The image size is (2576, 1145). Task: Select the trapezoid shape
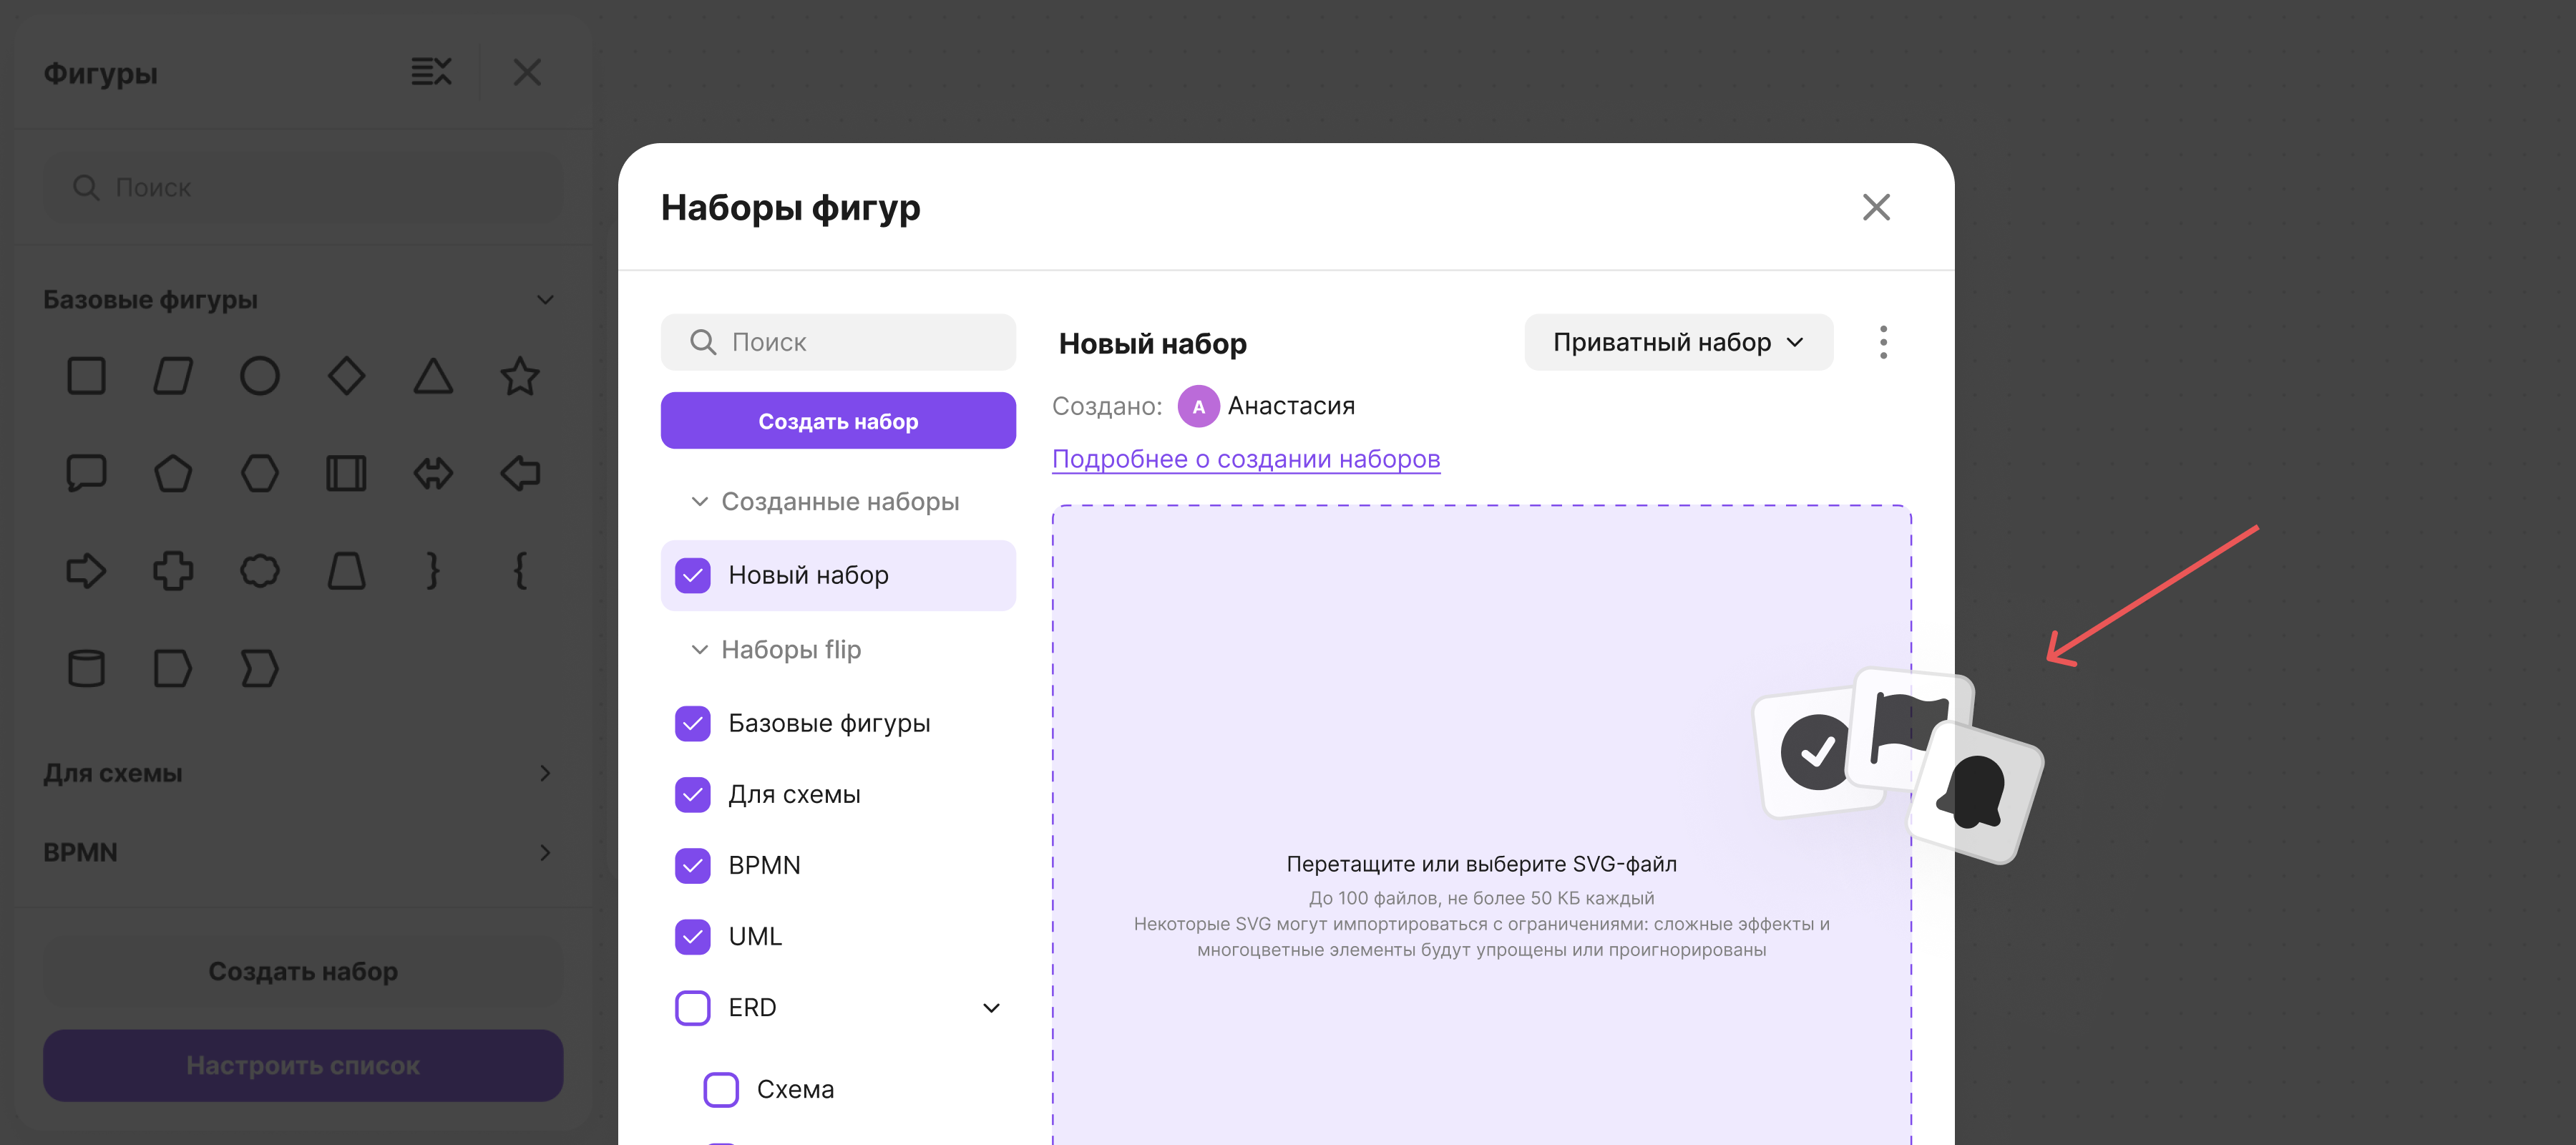(x=346, y=571)
